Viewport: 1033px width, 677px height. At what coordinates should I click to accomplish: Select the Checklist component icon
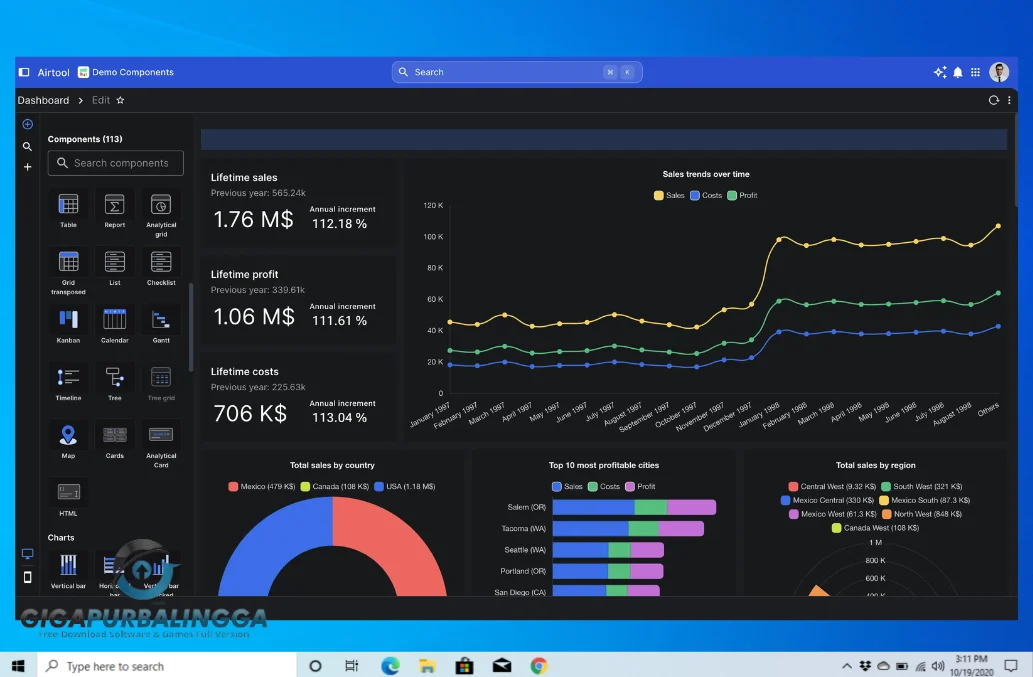(161, 262)
